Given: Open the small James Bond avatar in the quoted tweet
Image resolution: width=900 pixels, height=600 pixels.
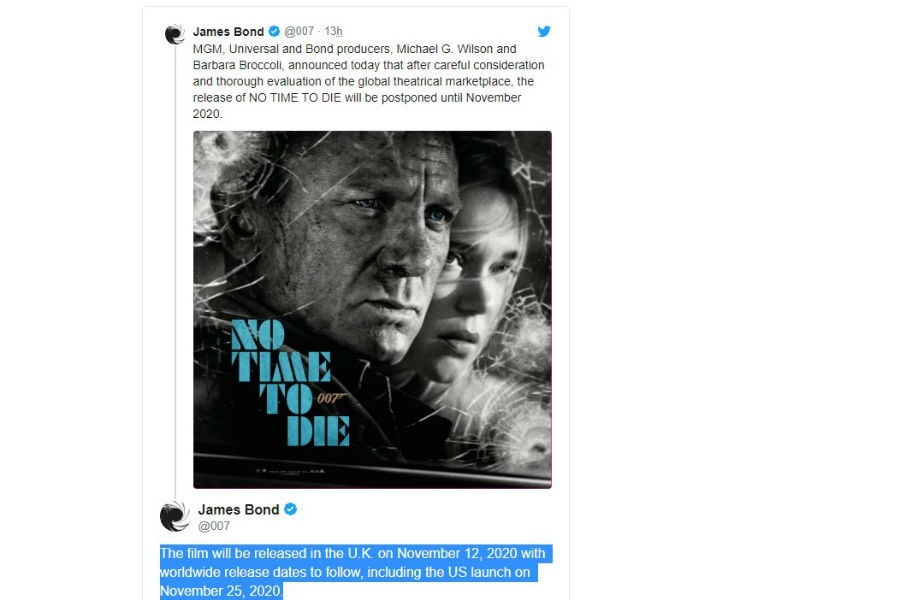Looking at the screenshot, I should [174, 34].
